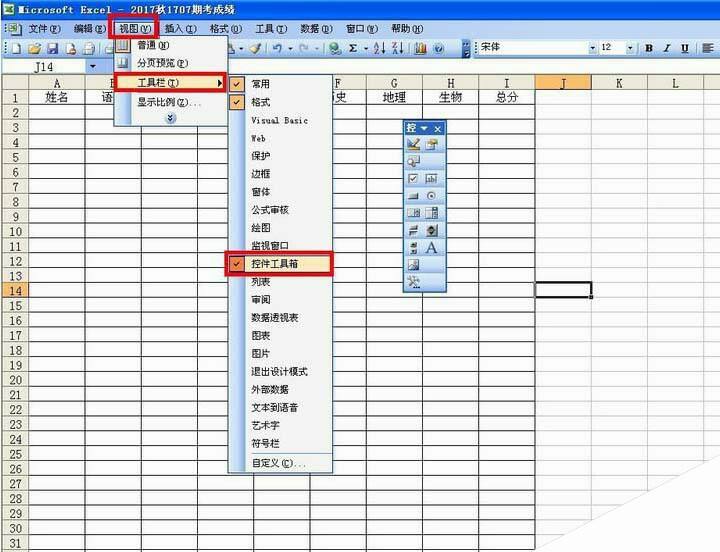Select the List Box control icon
Image resolution: width=720 pixels, height=552 pixels.
pyautogui.click(x=413, y=213)
